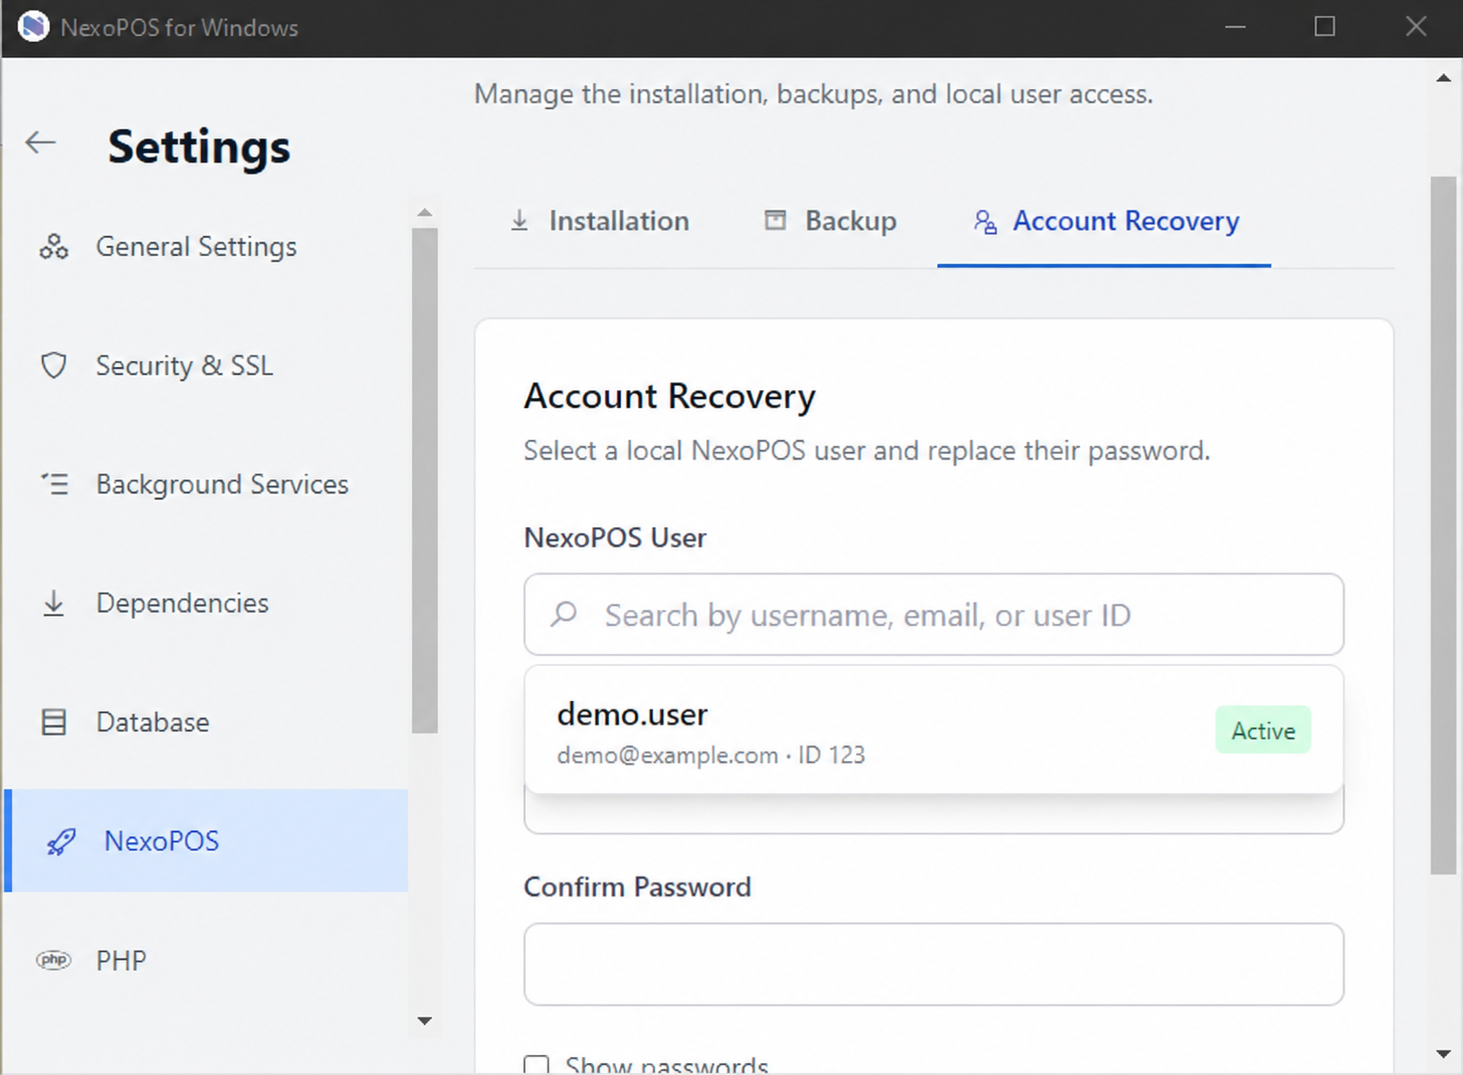
Task: Click the PHP logo icon in sidebar
Action: click(54, 960)
